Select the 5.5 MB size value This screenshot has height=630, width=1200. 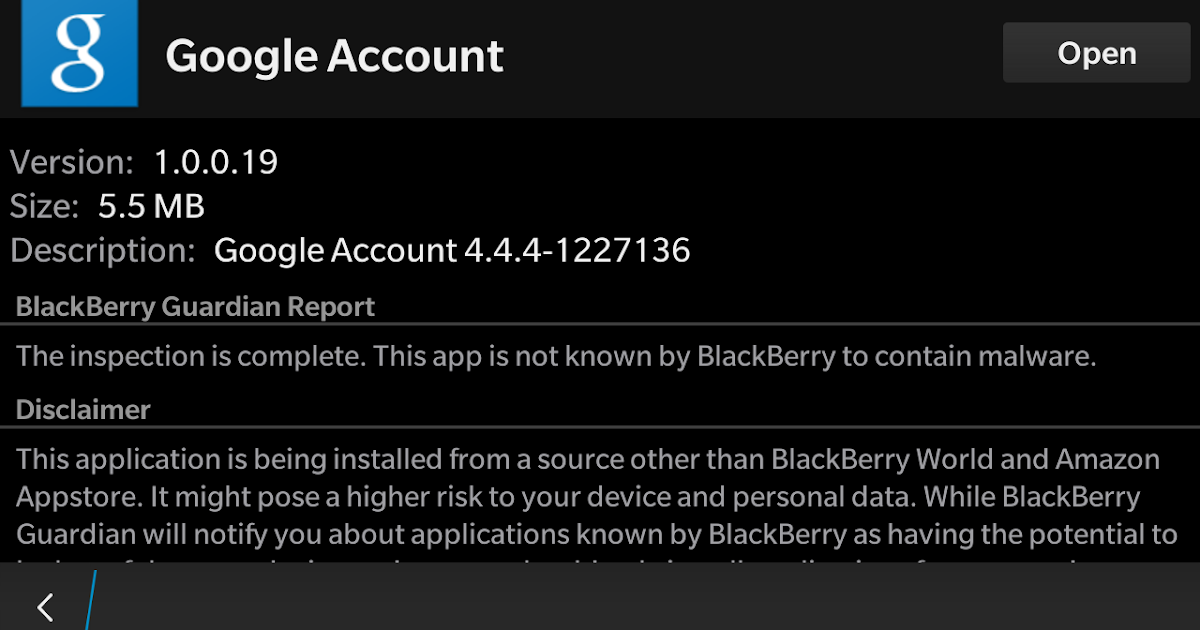pos(151,206)
